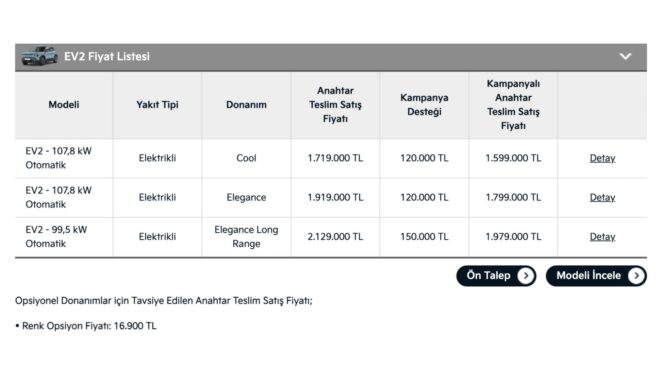The image size is (660, 371).
Task: Click the EV2 - 99,5 kW Otomatik model cell
Action: coord(64,237)
